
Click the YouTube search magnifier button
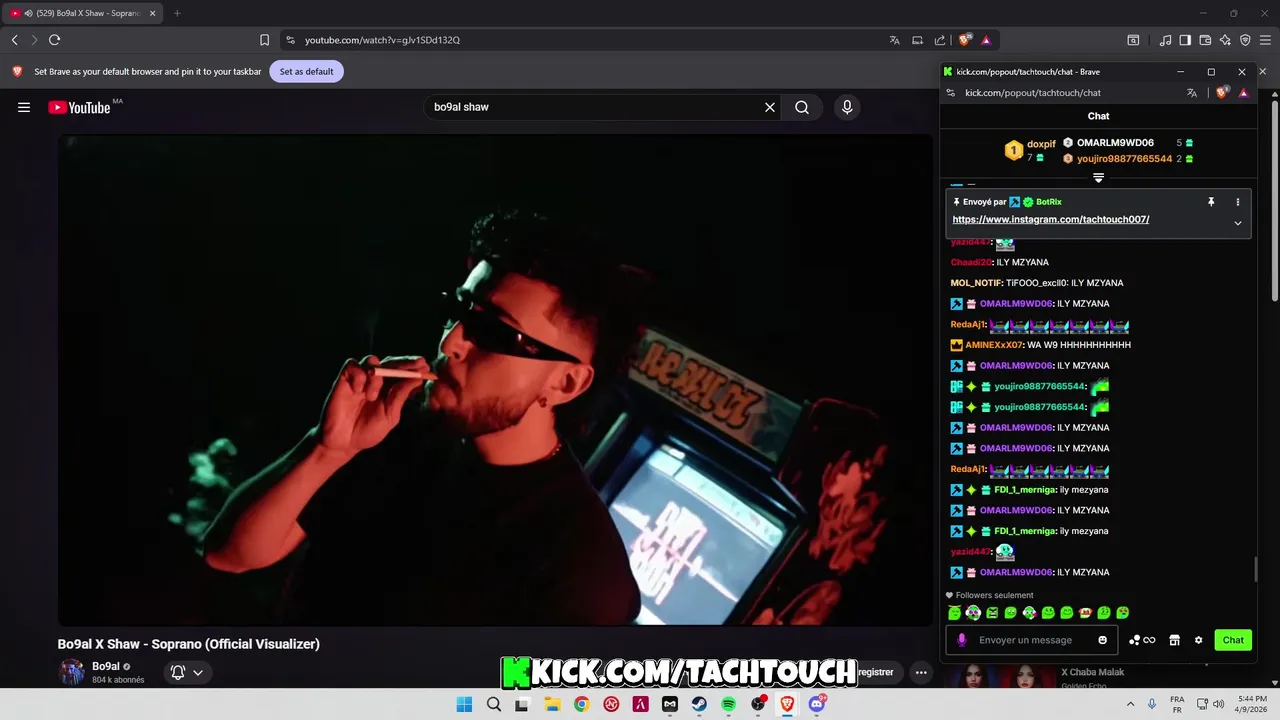tap(802, 107)
